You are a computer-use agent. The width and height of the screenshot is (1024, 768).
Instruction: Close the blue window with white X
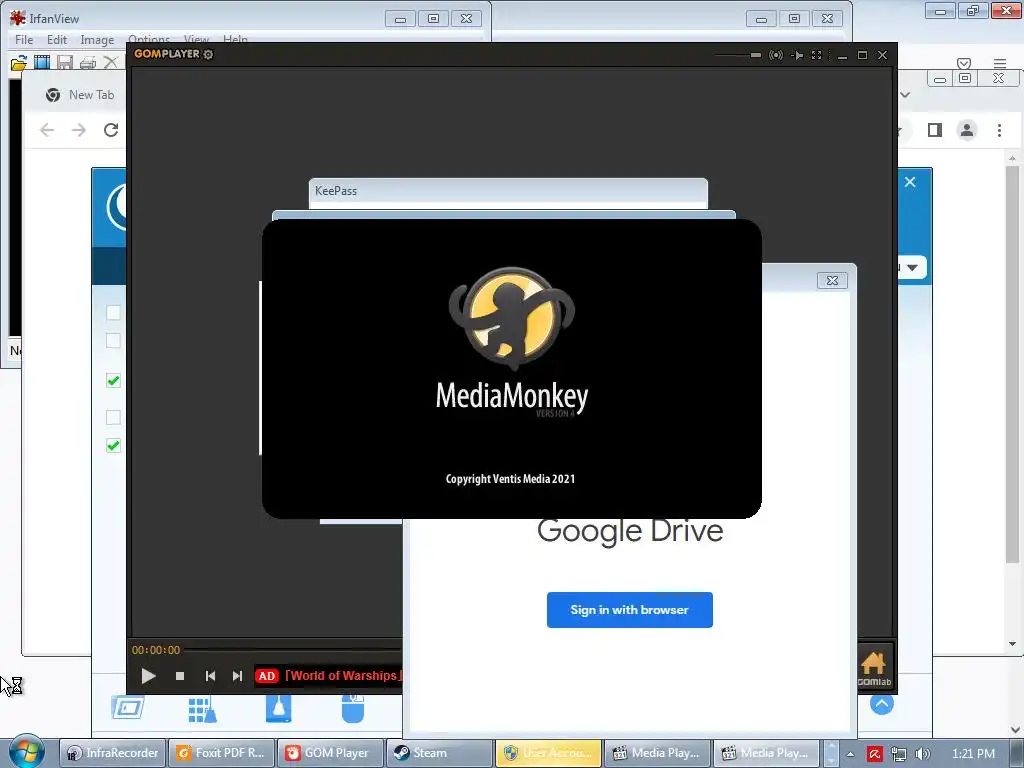pyautogui.click(x=910, y=182)
